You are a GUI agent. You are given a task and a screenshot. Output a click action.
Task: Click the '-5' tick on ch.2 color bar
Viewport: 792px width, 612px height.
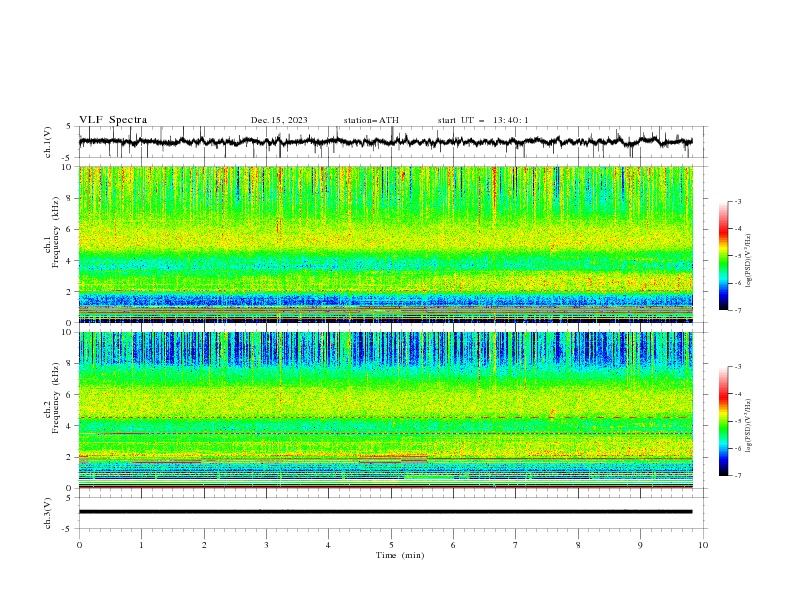point(737,421)
